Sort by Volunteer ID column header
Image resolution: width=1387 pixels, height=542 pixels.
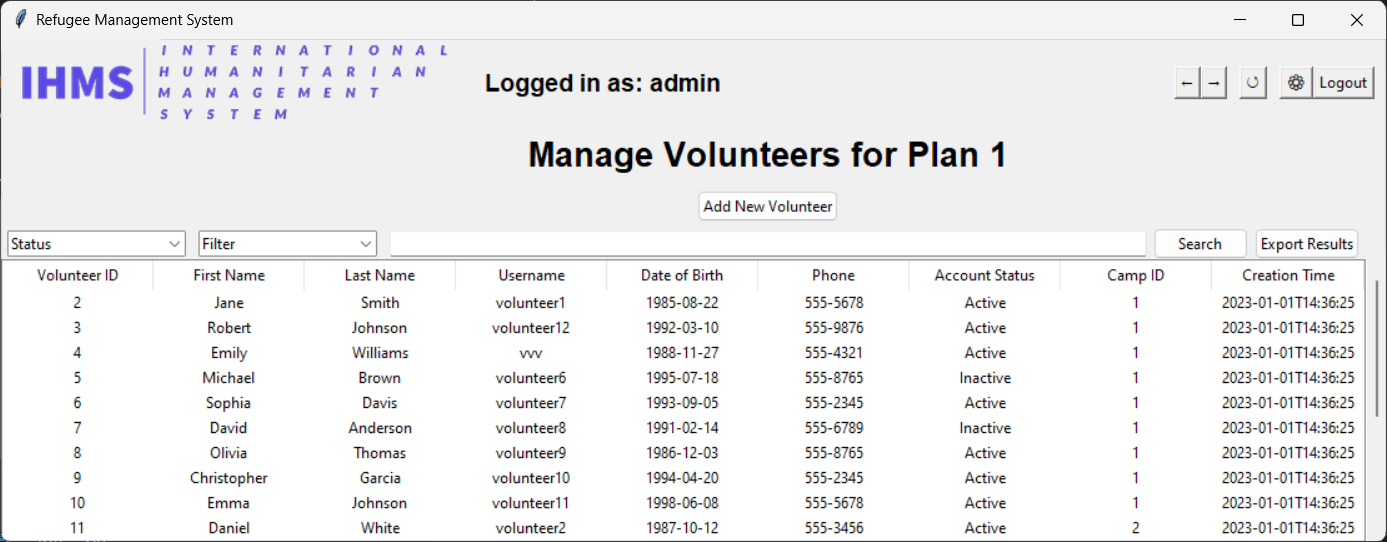(78, 275)
